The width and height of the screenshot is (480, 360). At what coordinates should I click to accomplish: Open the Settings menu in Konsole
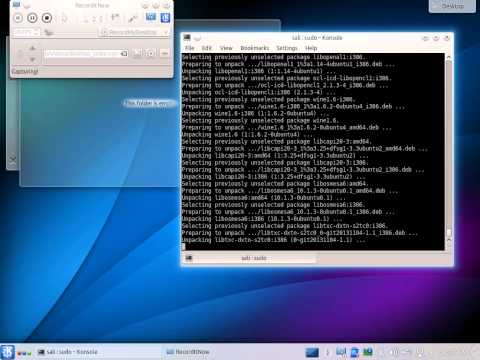click(x=287, y=48)
